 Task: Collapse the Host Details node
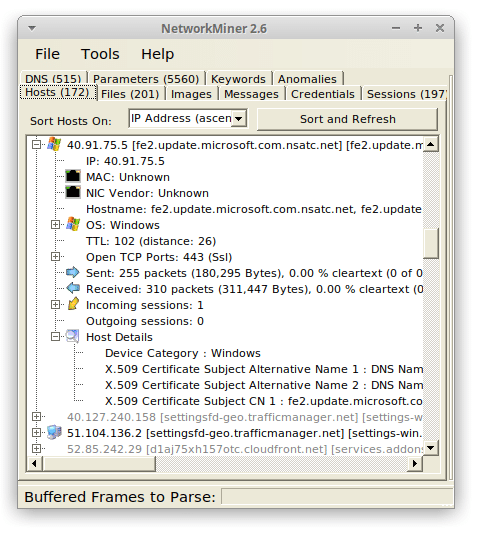pyautogui.click(x=55, y=337)
